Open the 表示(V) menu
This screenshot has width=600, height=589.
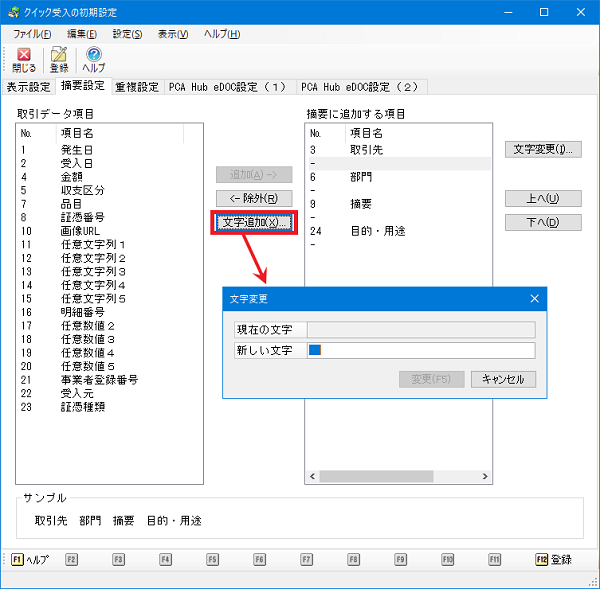(173, 34)
